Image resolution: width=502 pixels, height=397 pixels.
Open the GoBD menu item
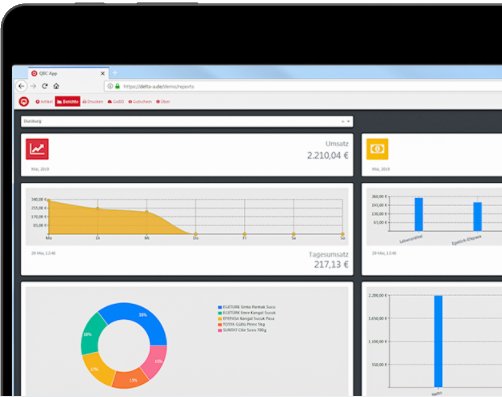coord(116,101)
